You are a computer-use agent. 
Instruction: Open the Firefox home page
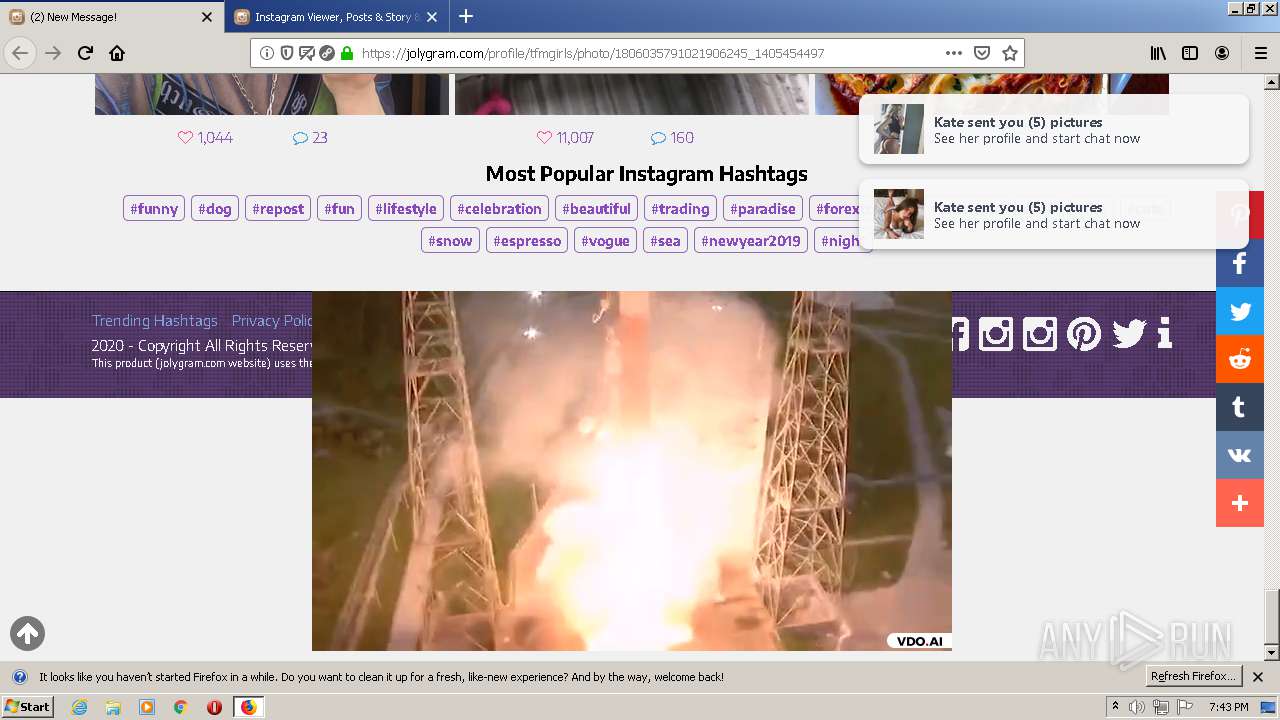117,53
